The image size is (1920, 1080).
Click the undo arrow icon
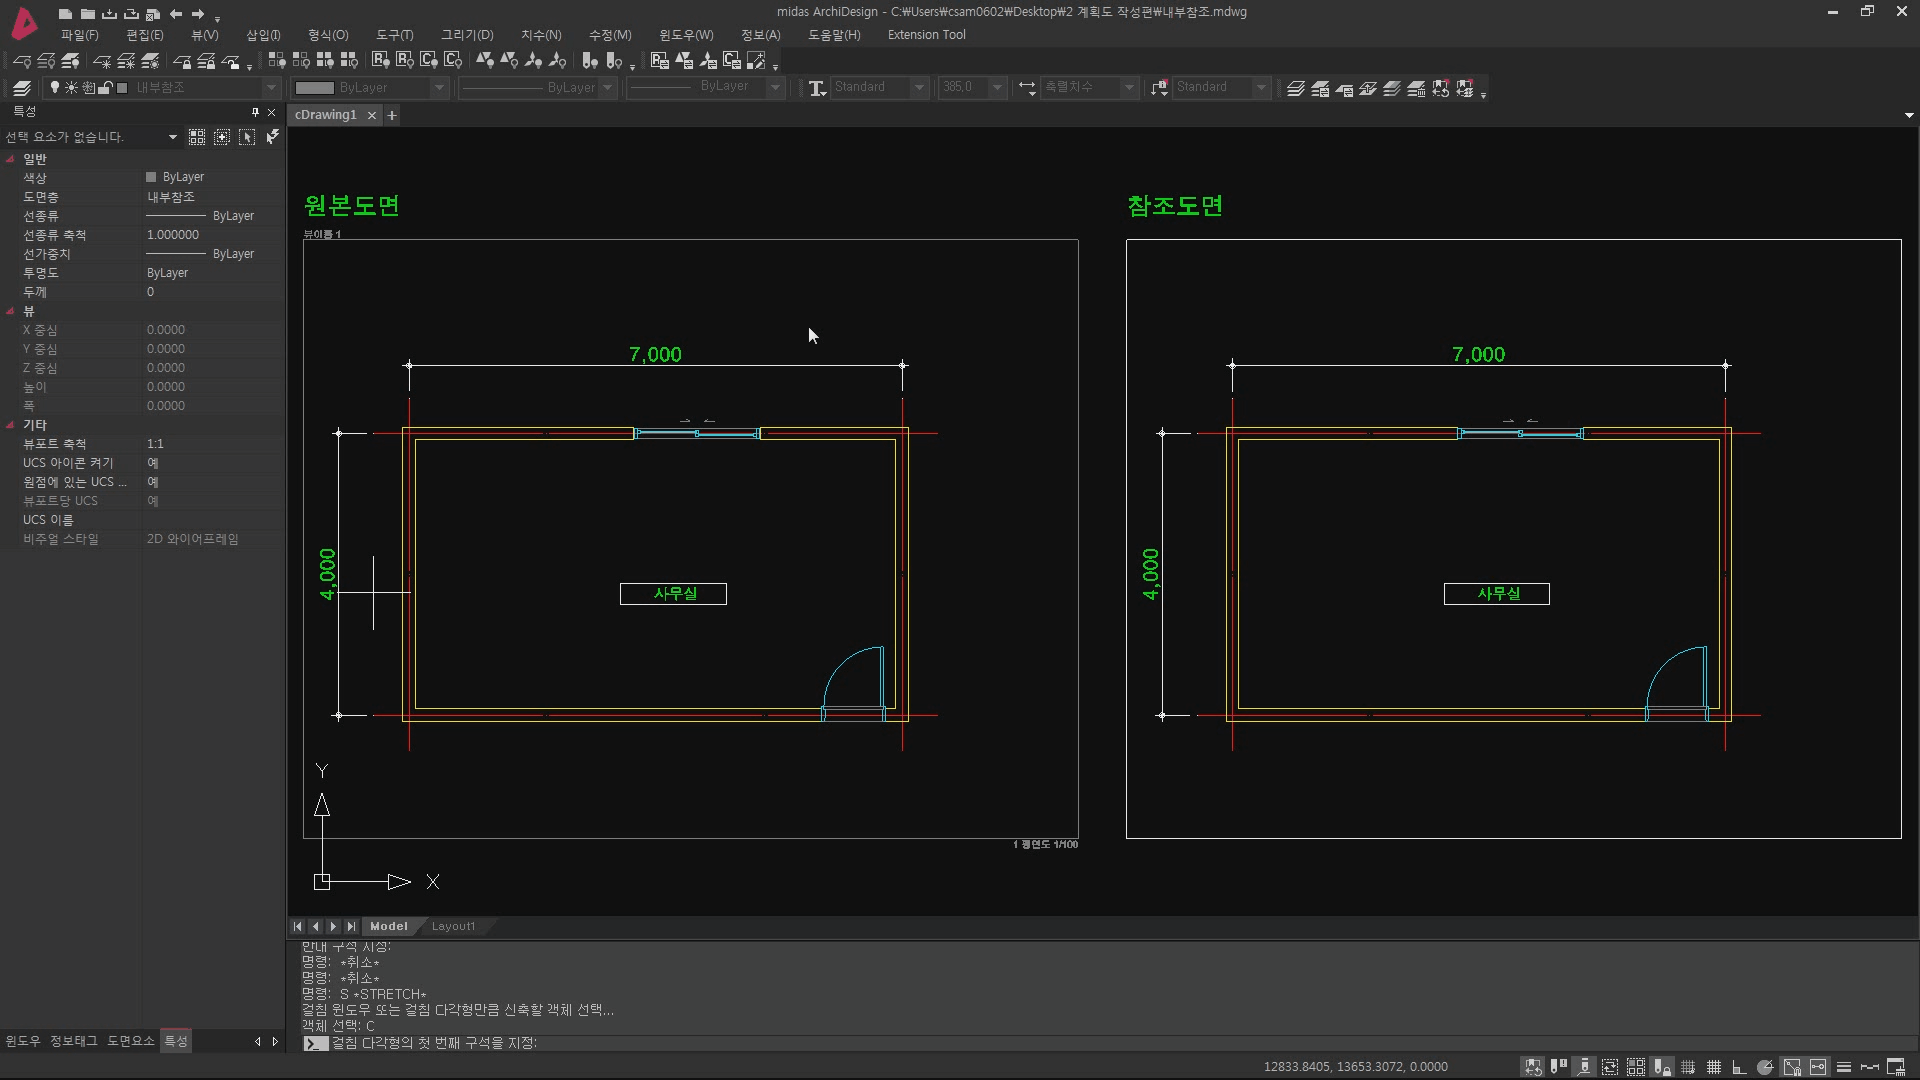pyautogui.click(x=176, y=14)
